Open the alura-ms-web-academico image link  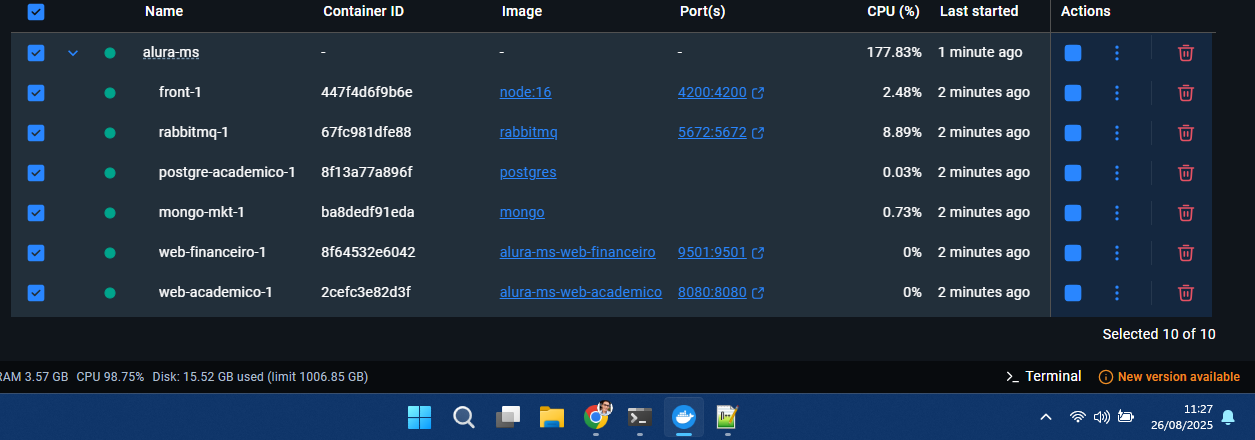581,293
